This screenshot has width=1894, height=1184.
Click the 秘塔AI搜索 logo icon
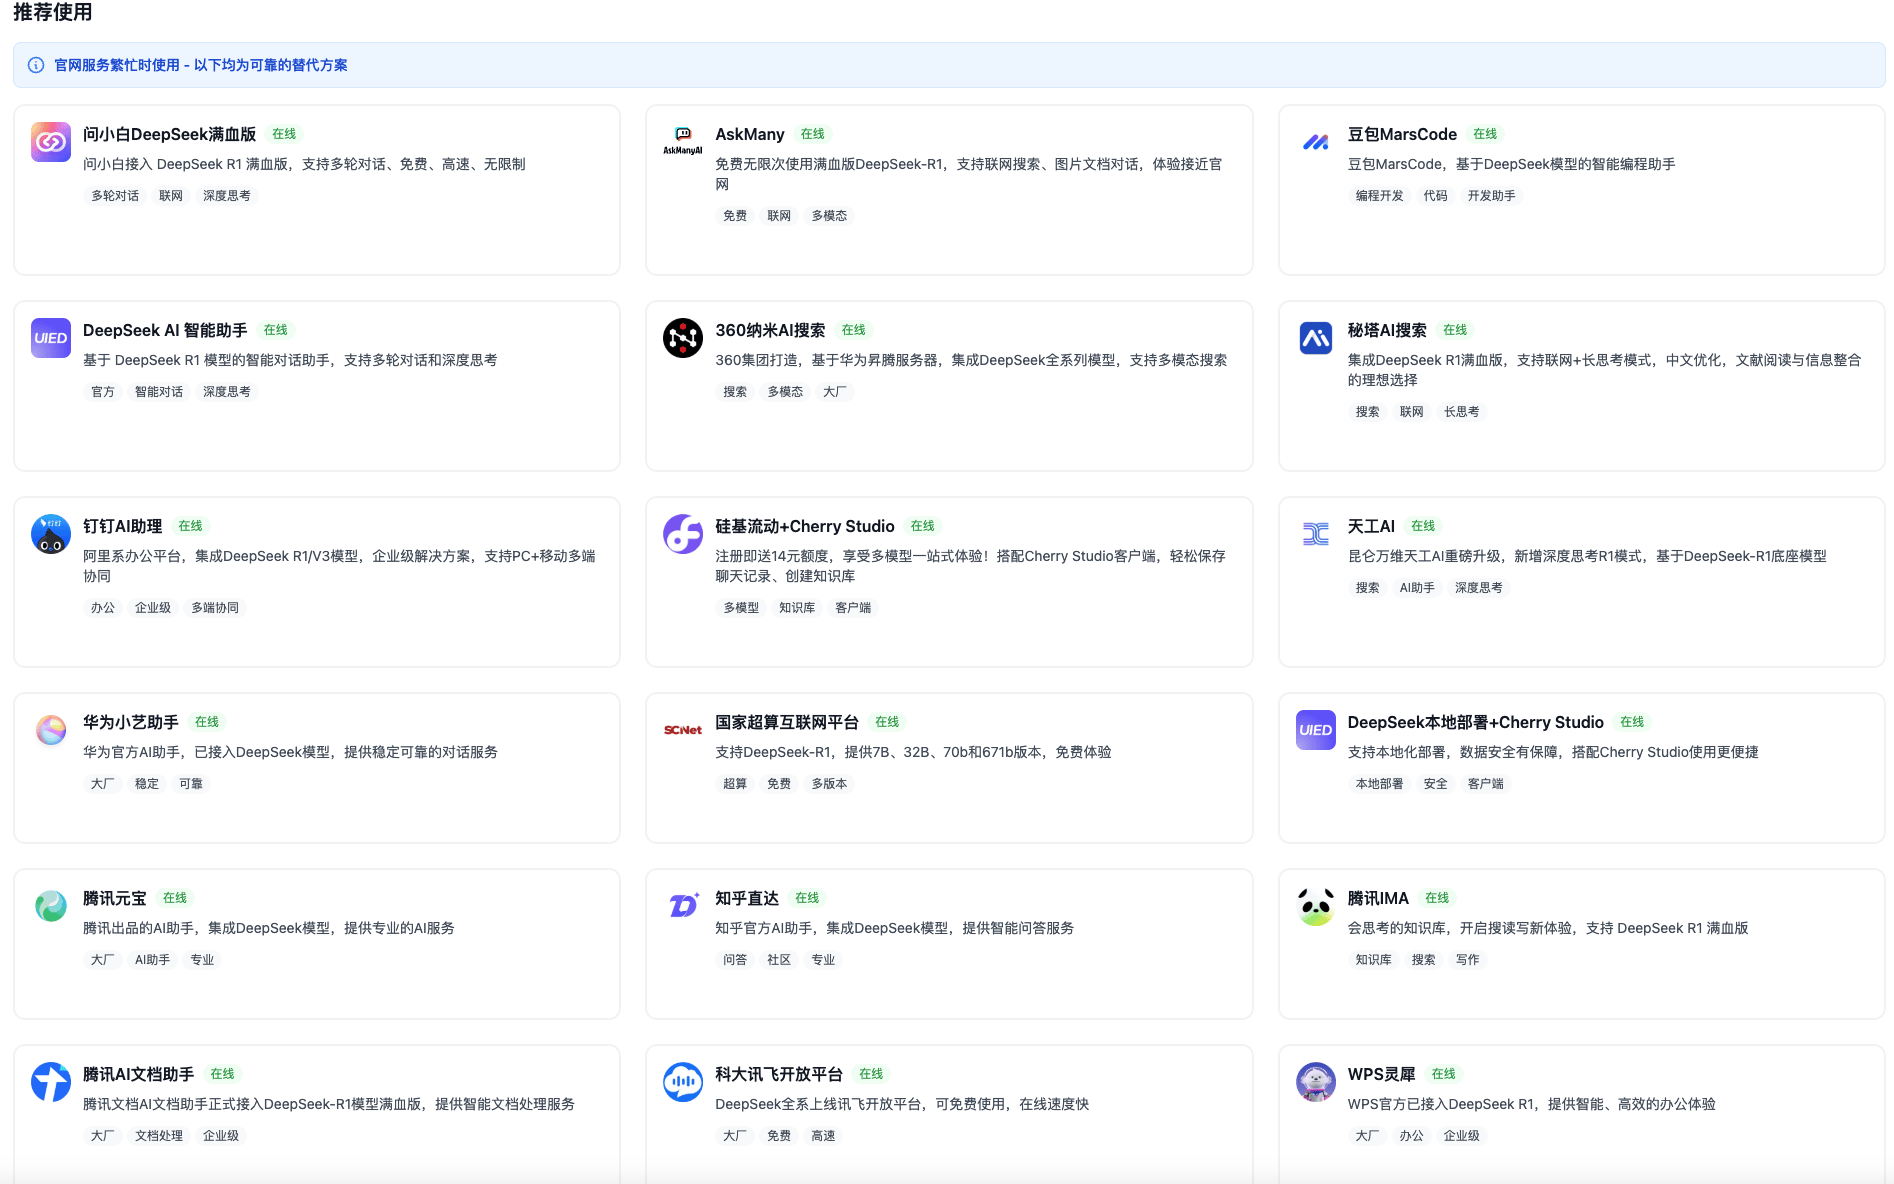coord(1316,338)
